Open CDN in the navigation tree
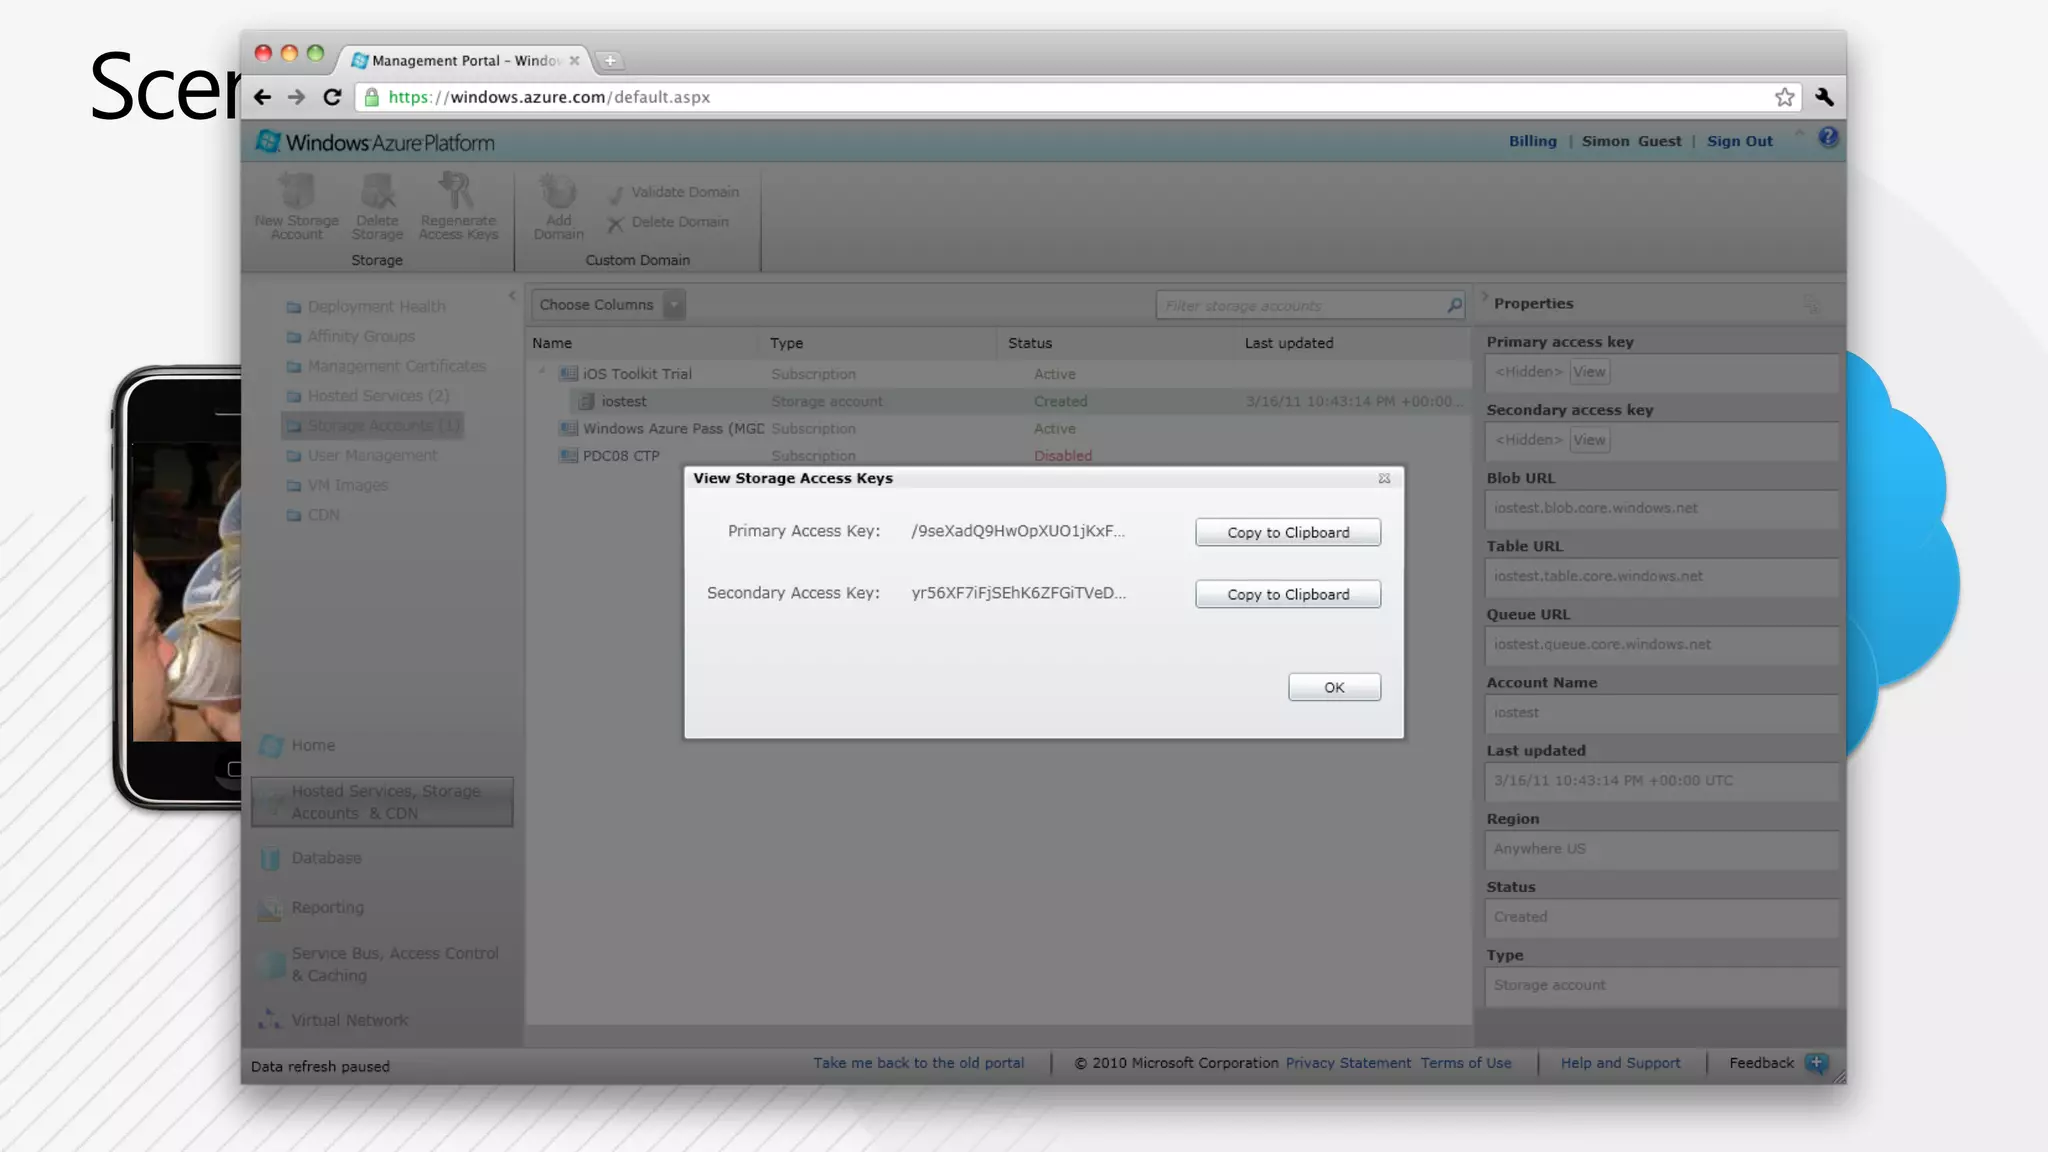 click(x=323, y=515)
